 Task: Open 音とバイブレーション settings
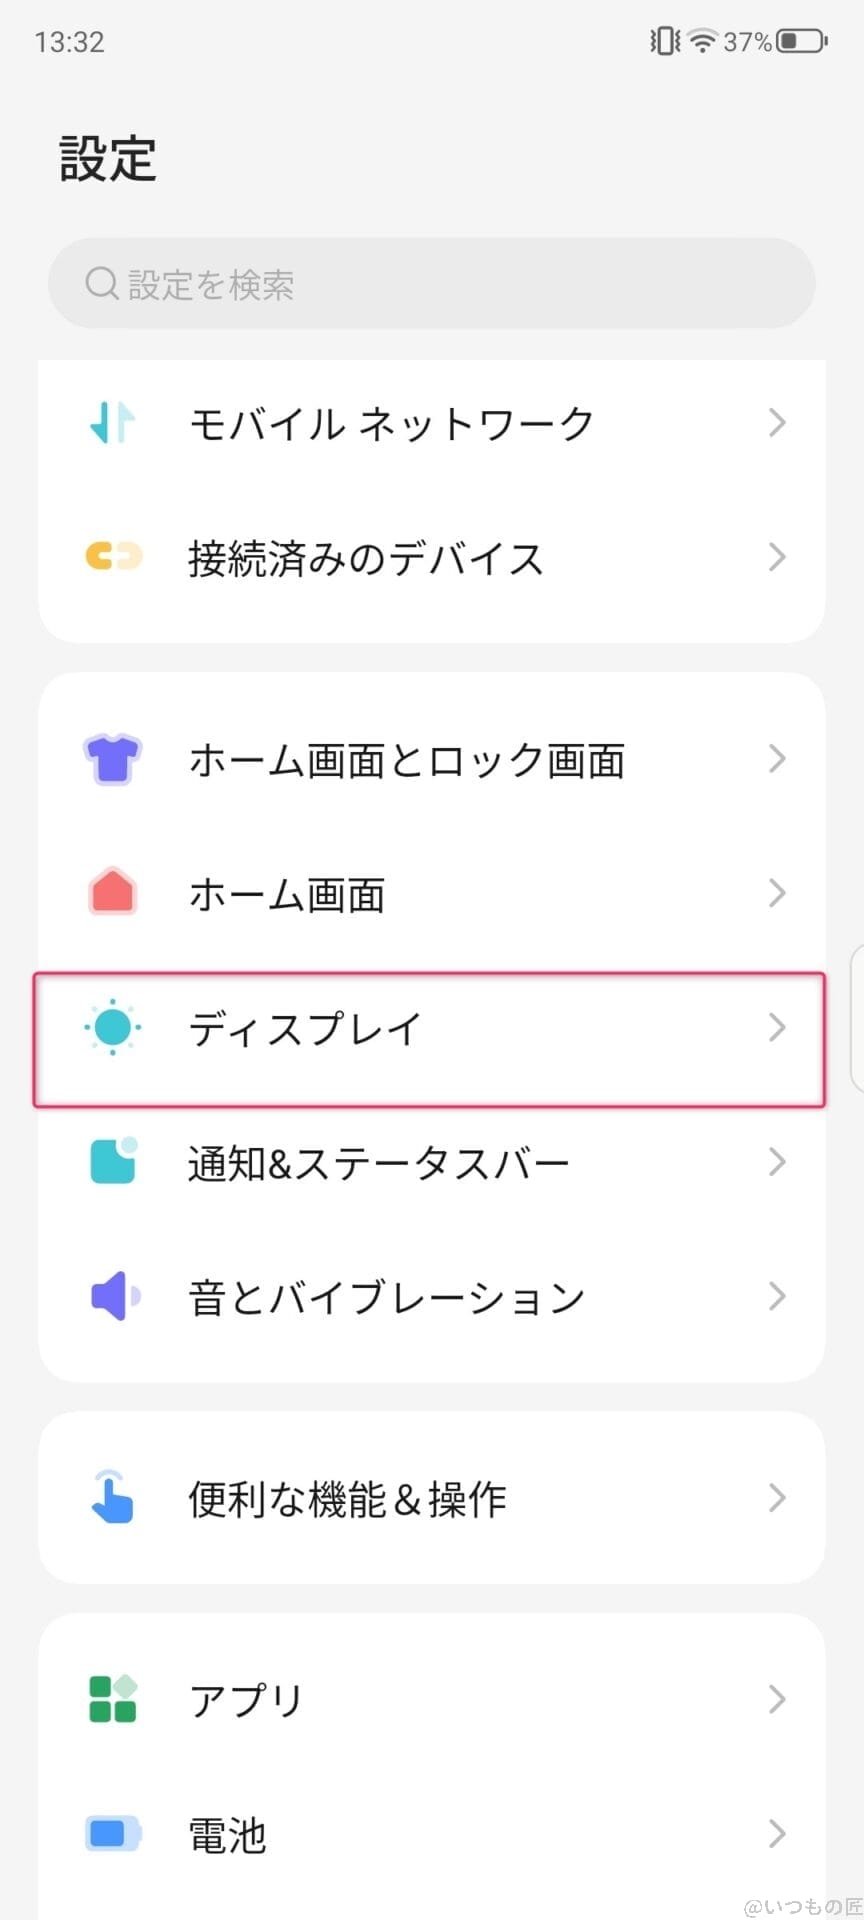pos(386,1297)
